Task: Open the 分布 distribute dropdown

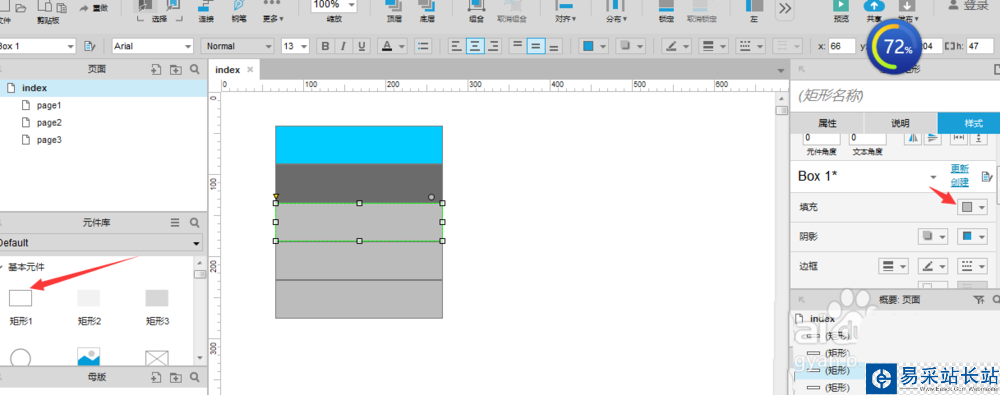Action: [616, 19]
